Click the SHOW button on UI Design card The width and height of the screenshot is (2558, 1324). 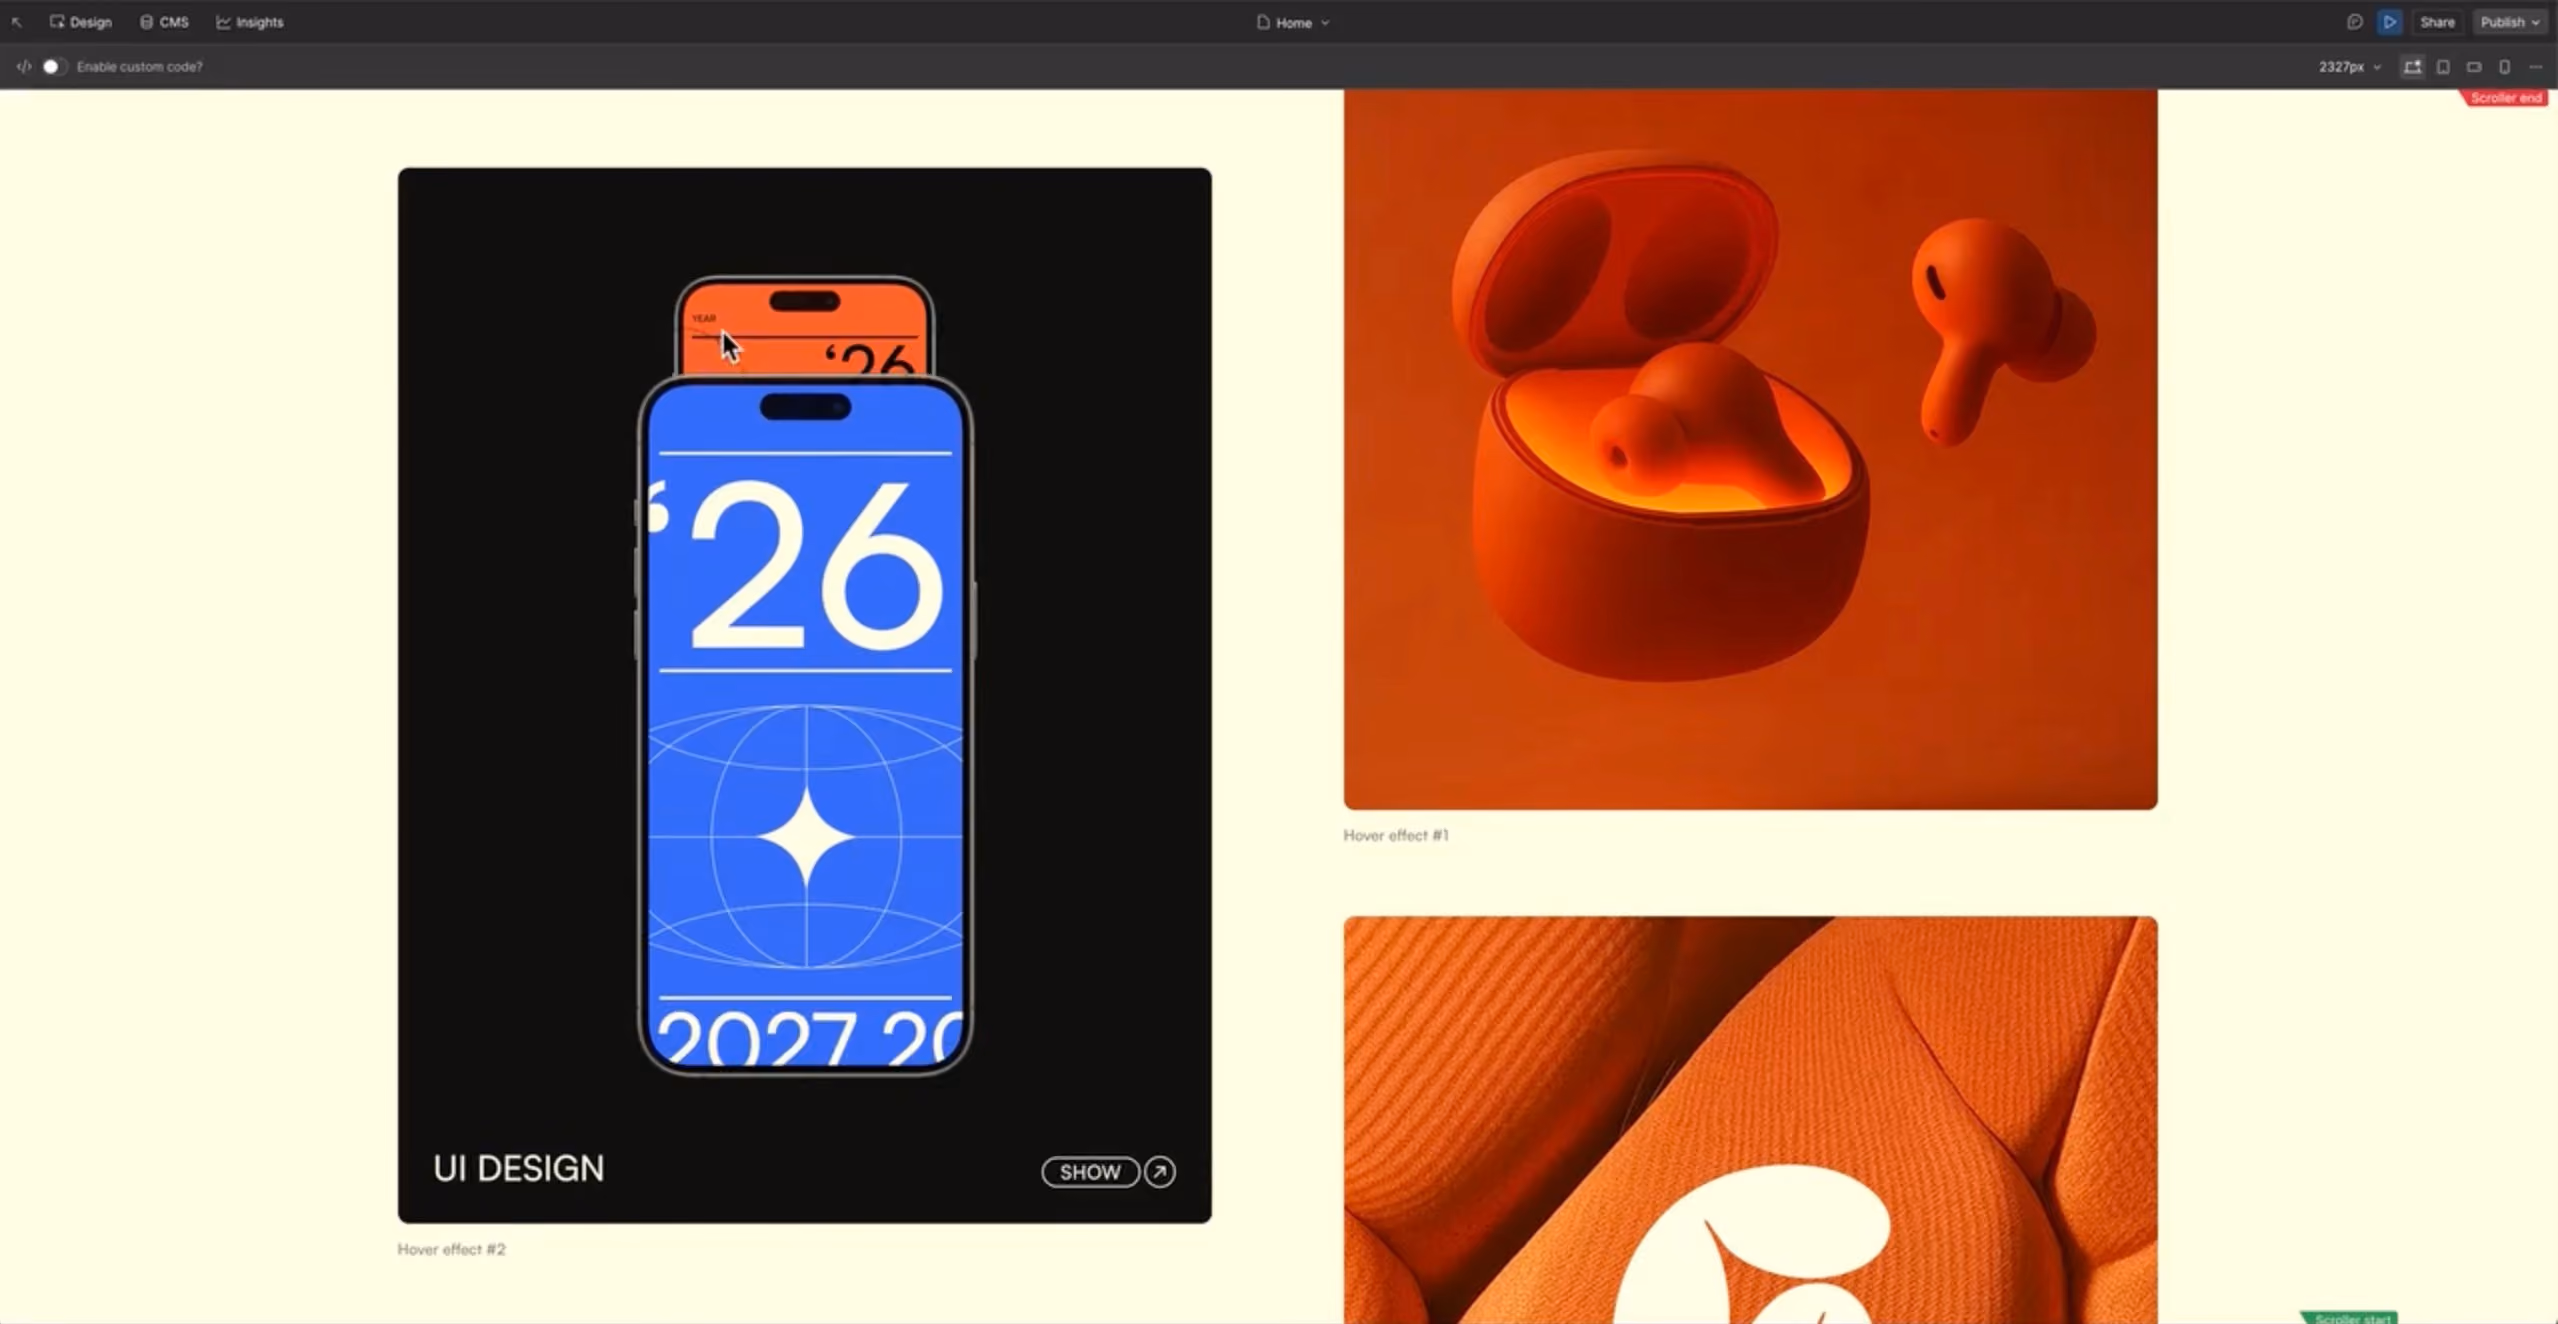tap(1090, 1172)
